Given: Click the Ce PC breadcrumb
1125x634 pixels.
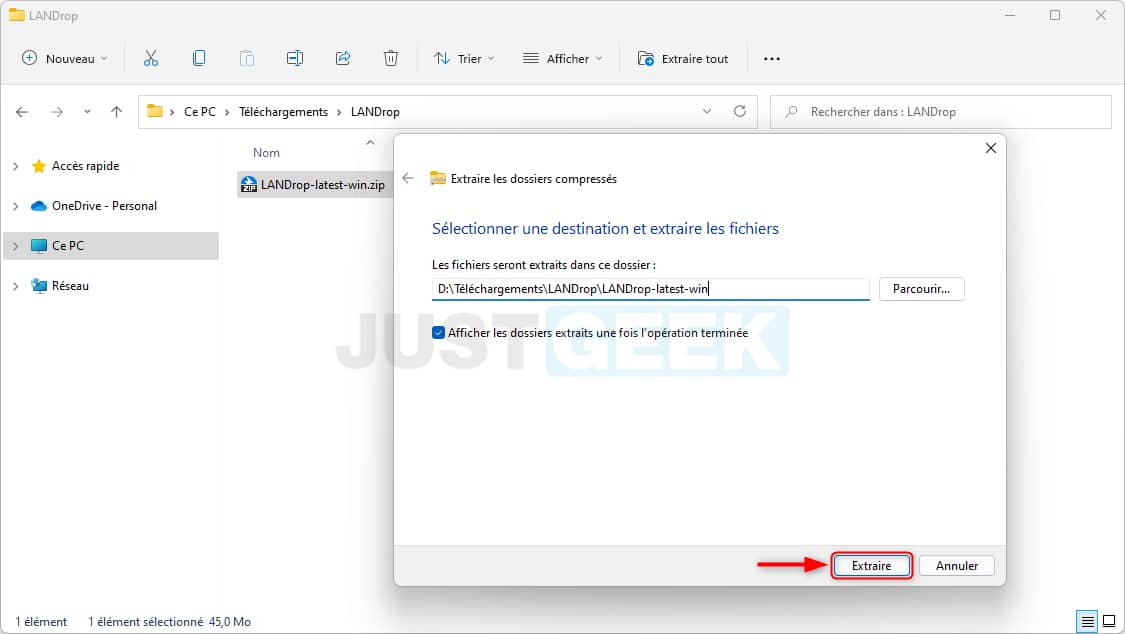Looking at the screenshot, I should 199,112.
